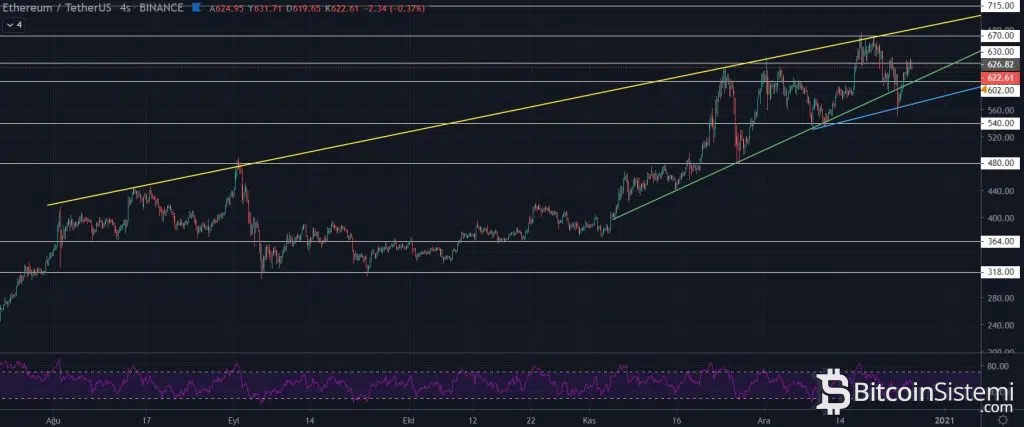Select the 364.00 level price label
1024x427 pixels.
1000,241
